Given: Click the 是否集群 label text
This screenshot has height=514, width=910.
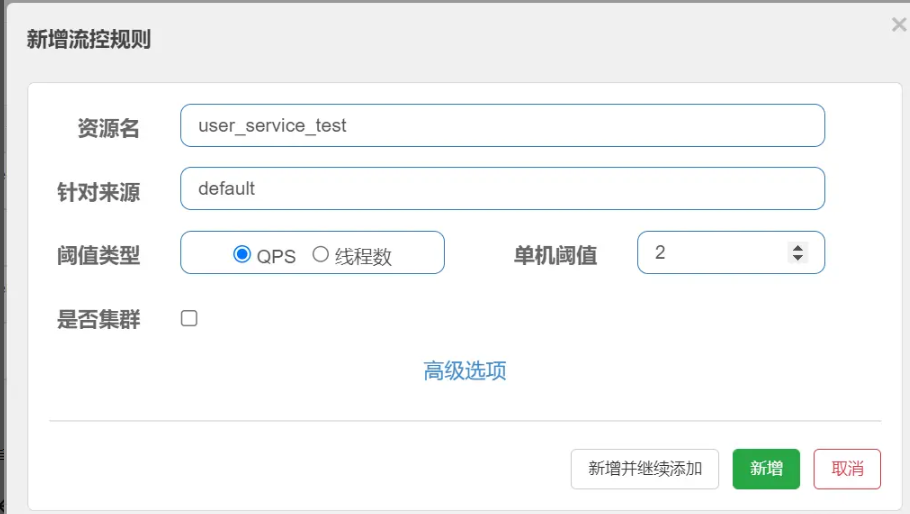Looking at the screenshot, I should point(99,320).
